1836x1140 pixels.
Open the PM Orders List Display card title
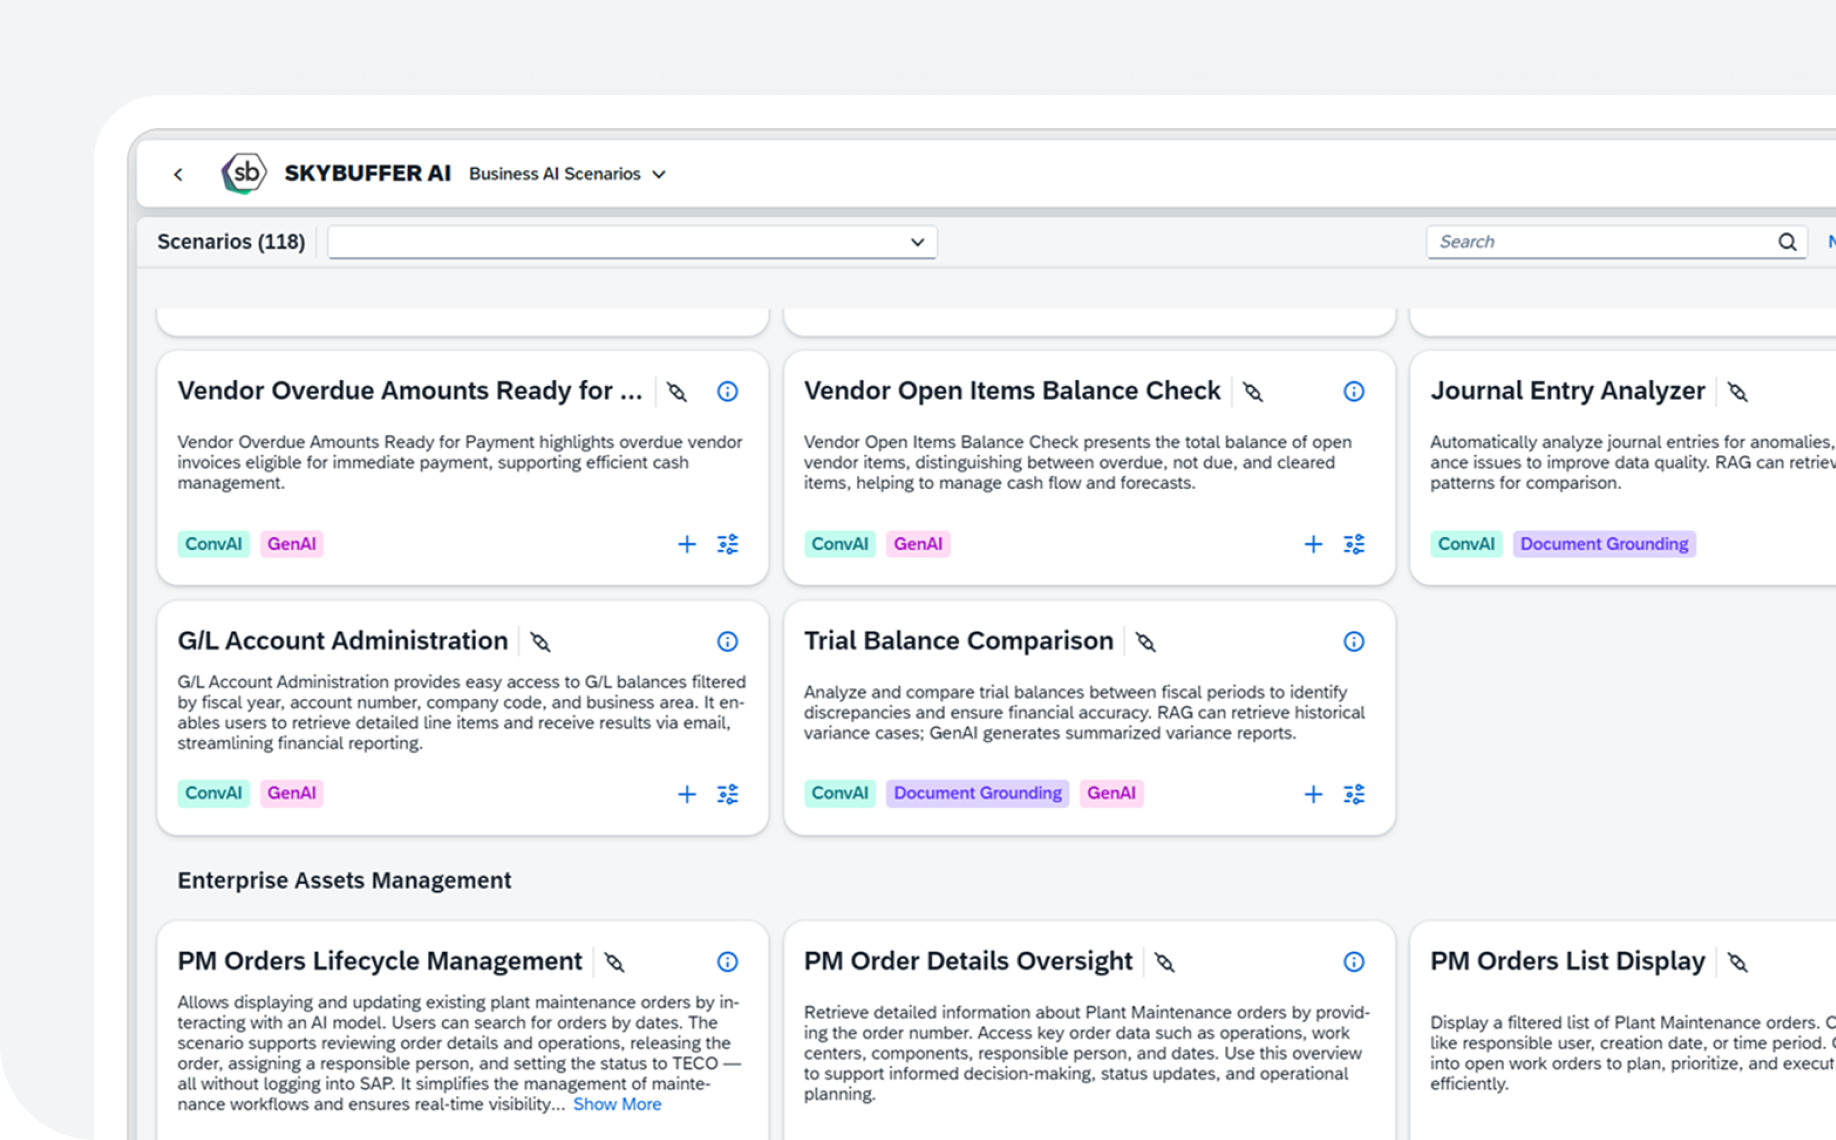coord(1567,961)
